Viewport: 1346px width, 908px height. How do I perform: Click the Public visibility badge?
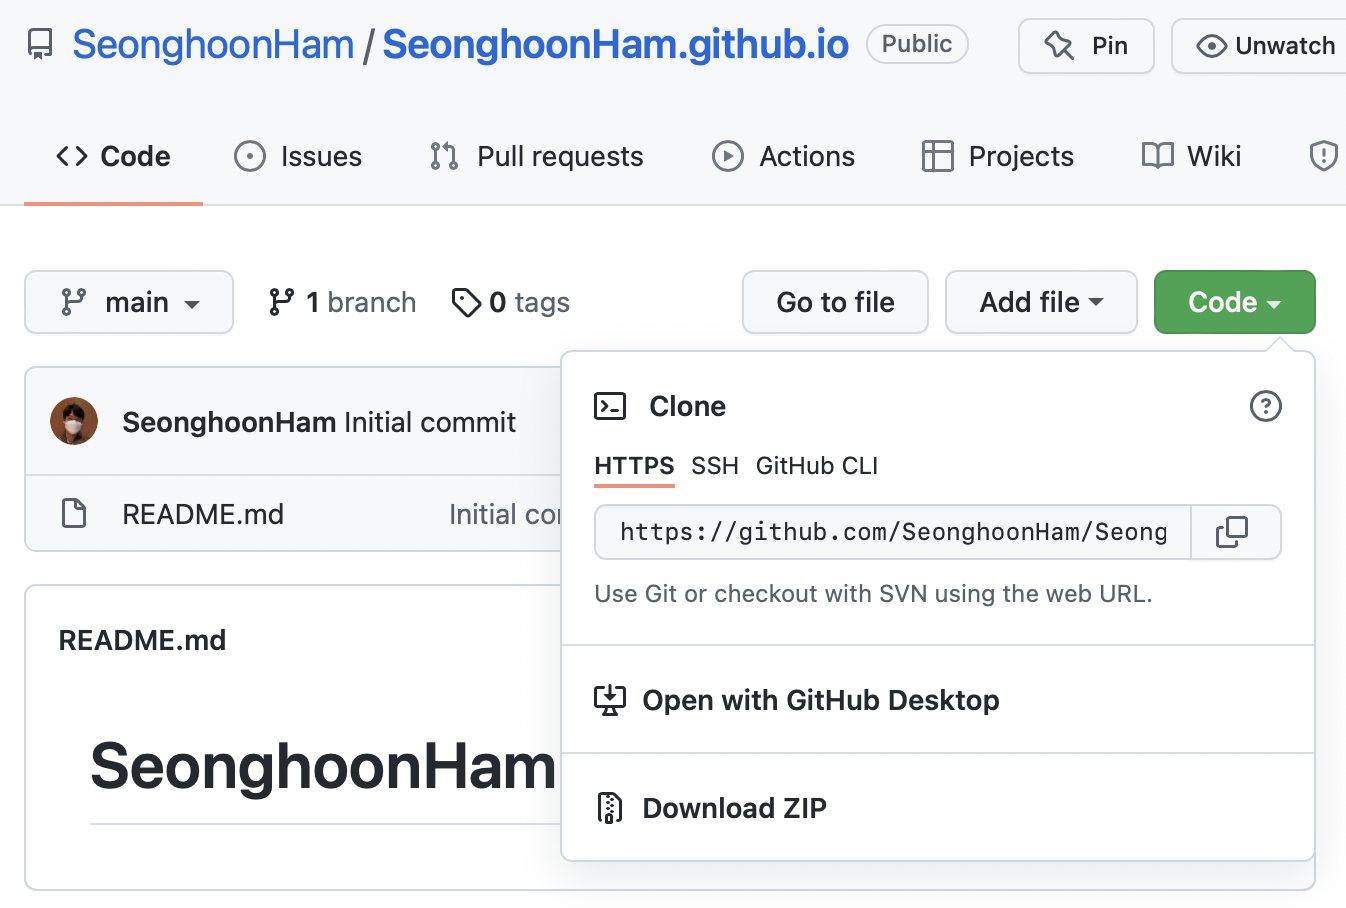[917, 44]
